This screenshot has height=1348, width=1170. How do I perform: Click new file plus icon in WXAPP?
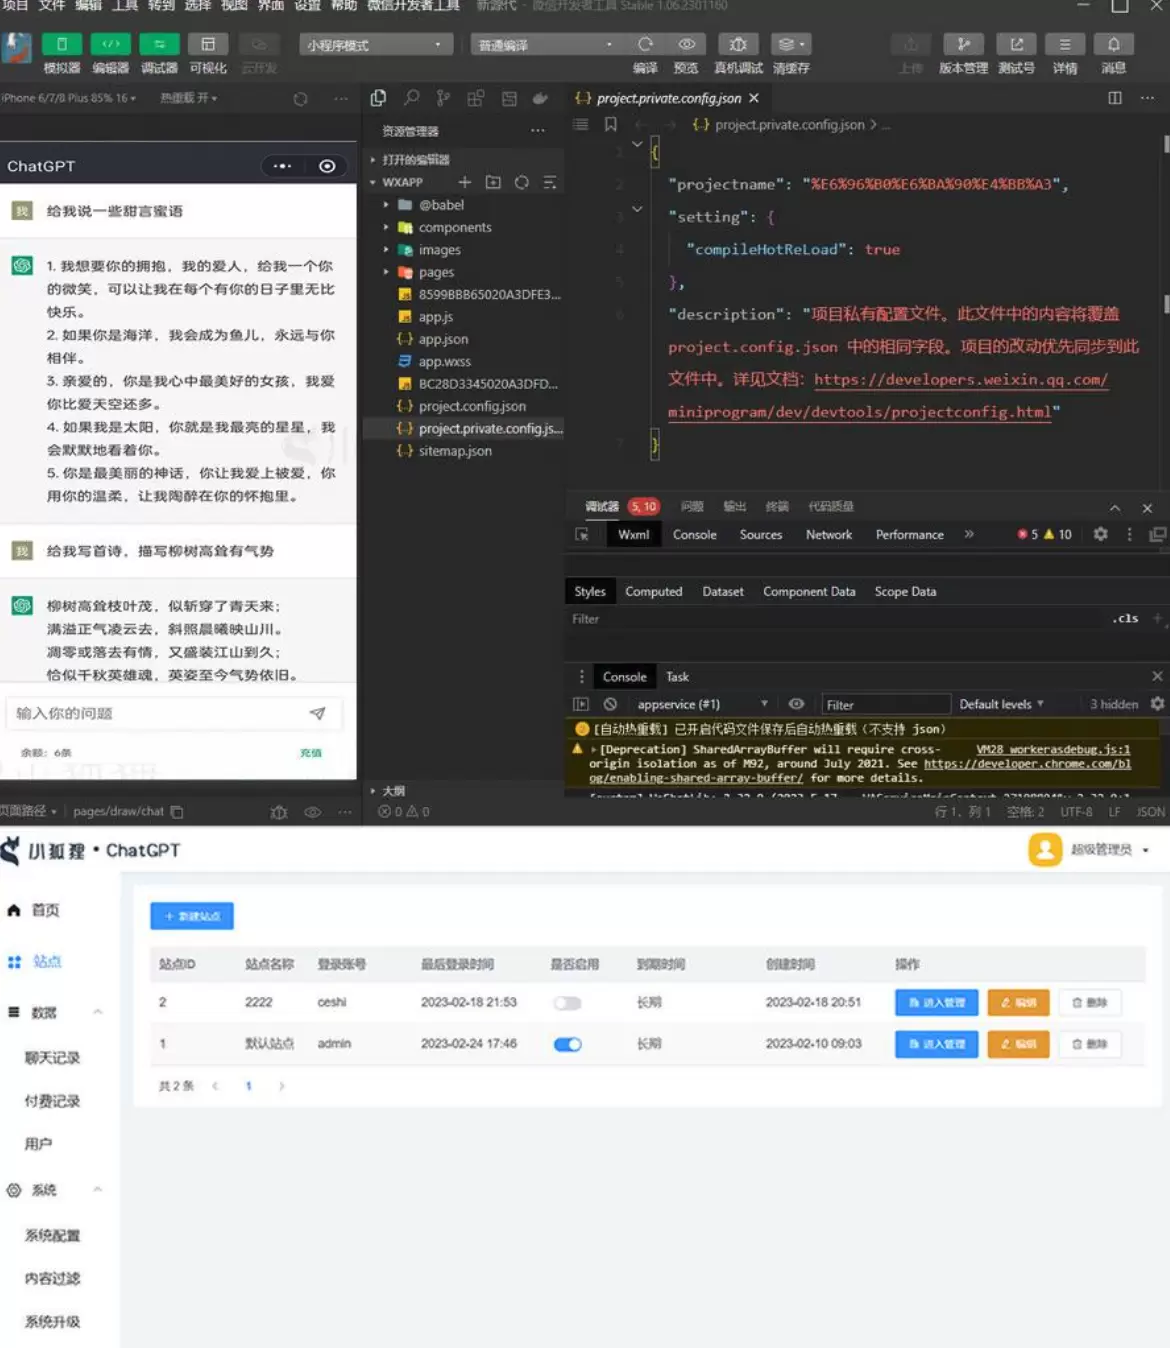(464, 182)
